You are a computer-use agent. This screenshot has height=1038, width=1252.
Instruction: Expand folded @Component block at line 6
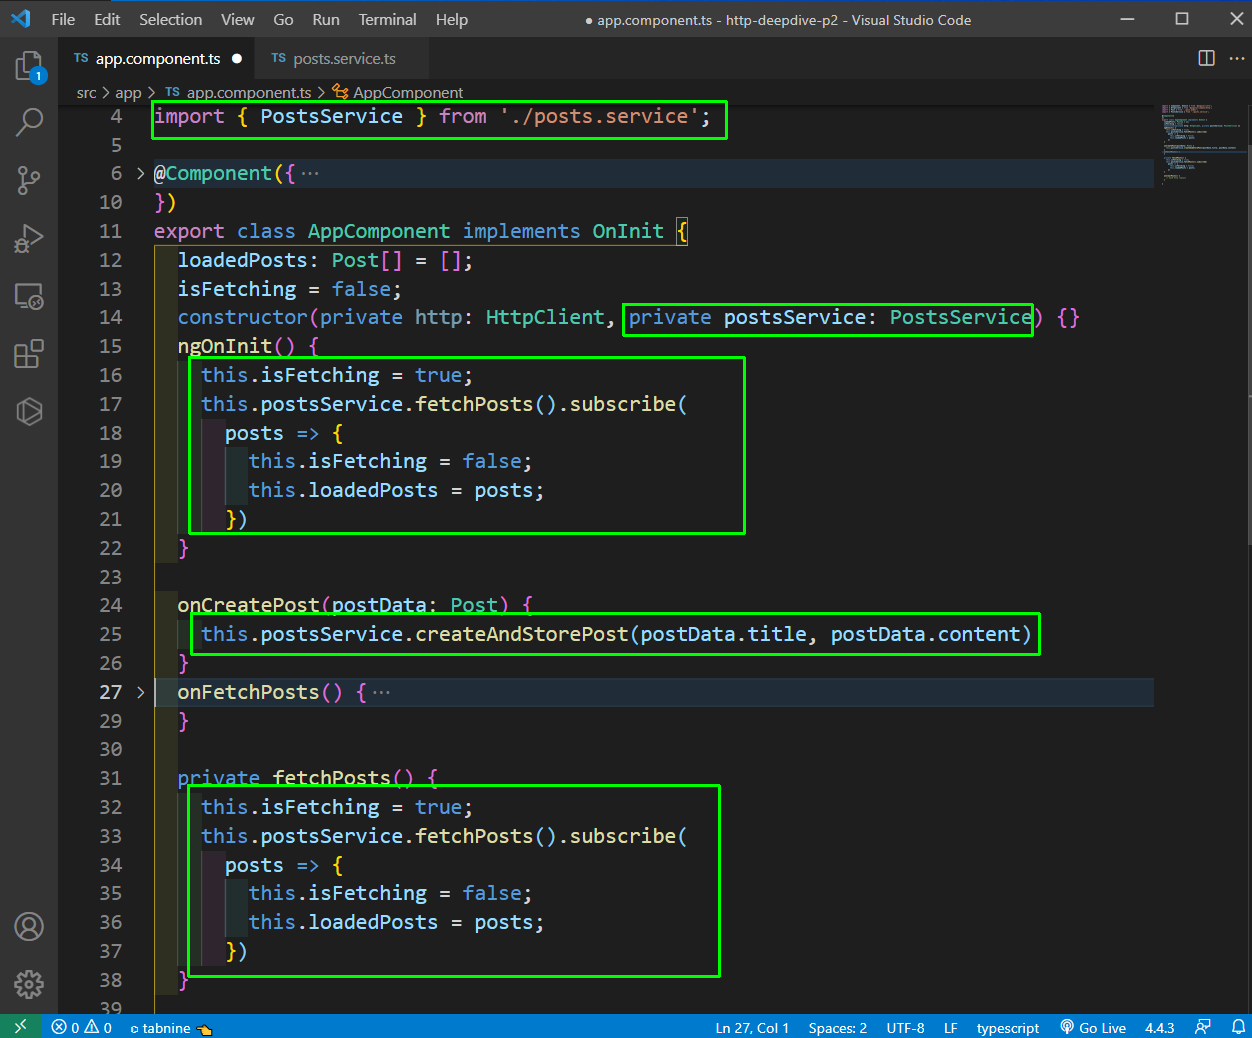point(140,174)
